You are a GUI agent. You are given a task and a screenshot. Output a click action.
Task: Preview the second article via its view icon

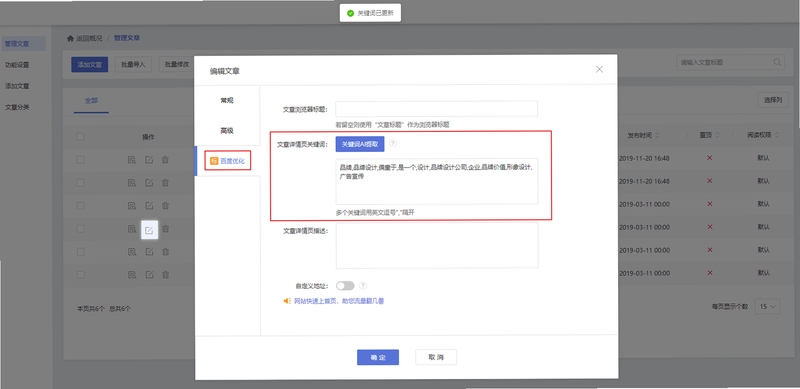[x=132, y=182]
